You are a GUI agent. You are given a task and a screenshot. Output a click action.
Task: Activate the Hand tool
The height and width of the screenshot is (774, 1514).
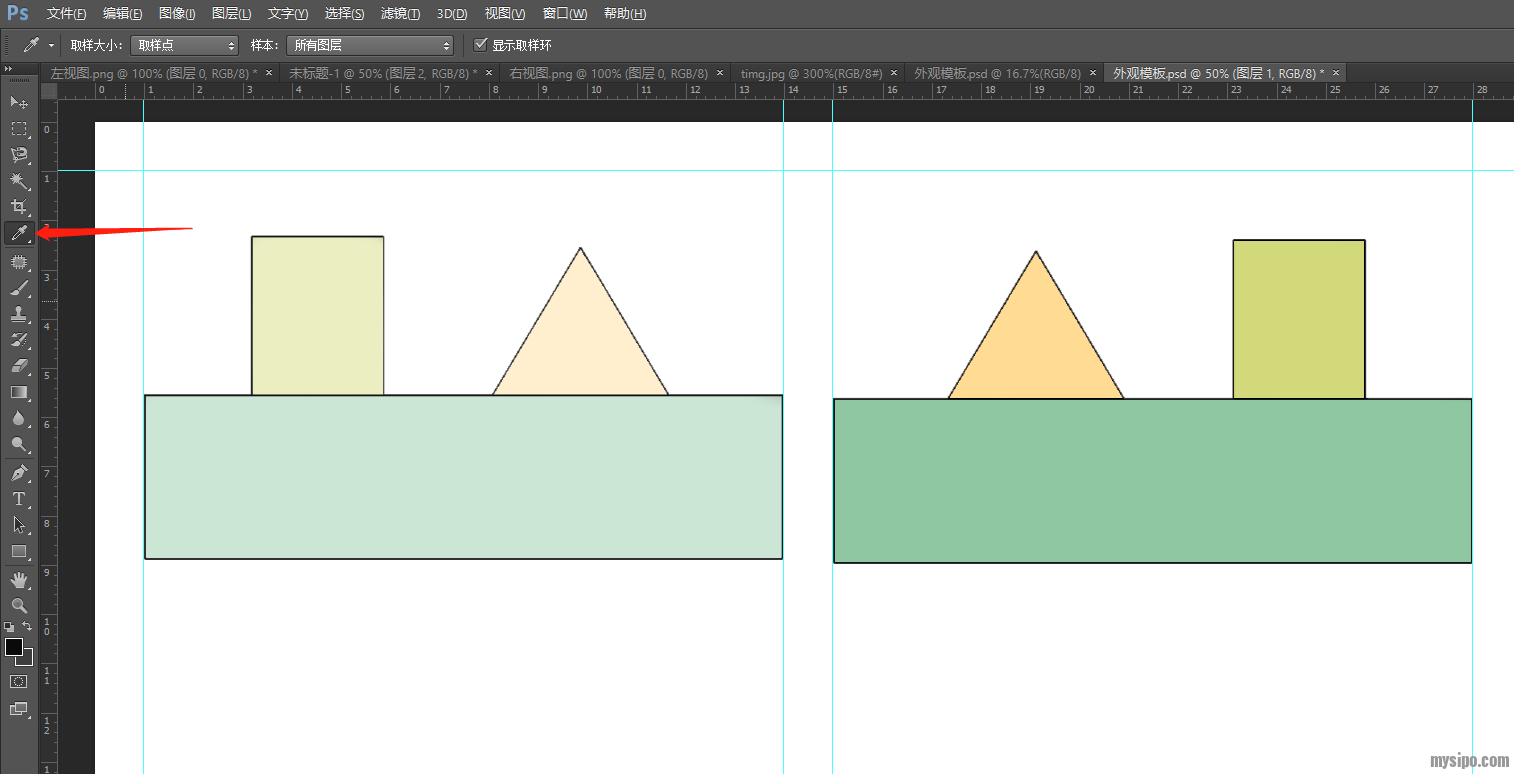[18, 580]
